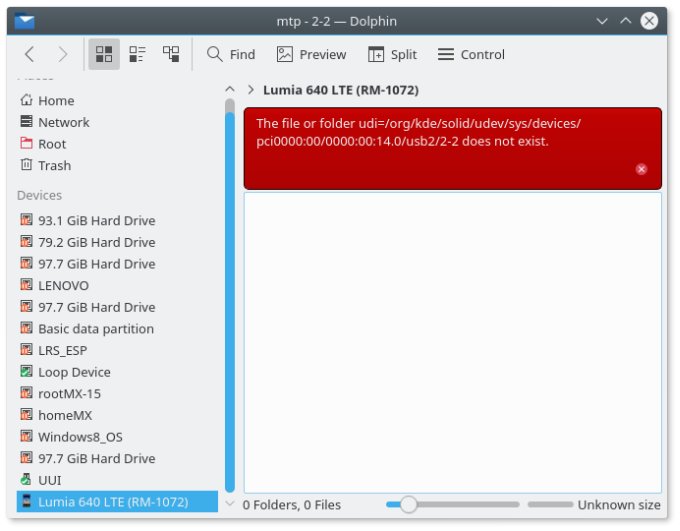Switch to Icons view mode
Viewport: 680px width, 531px height.
(x=104, y=54)
